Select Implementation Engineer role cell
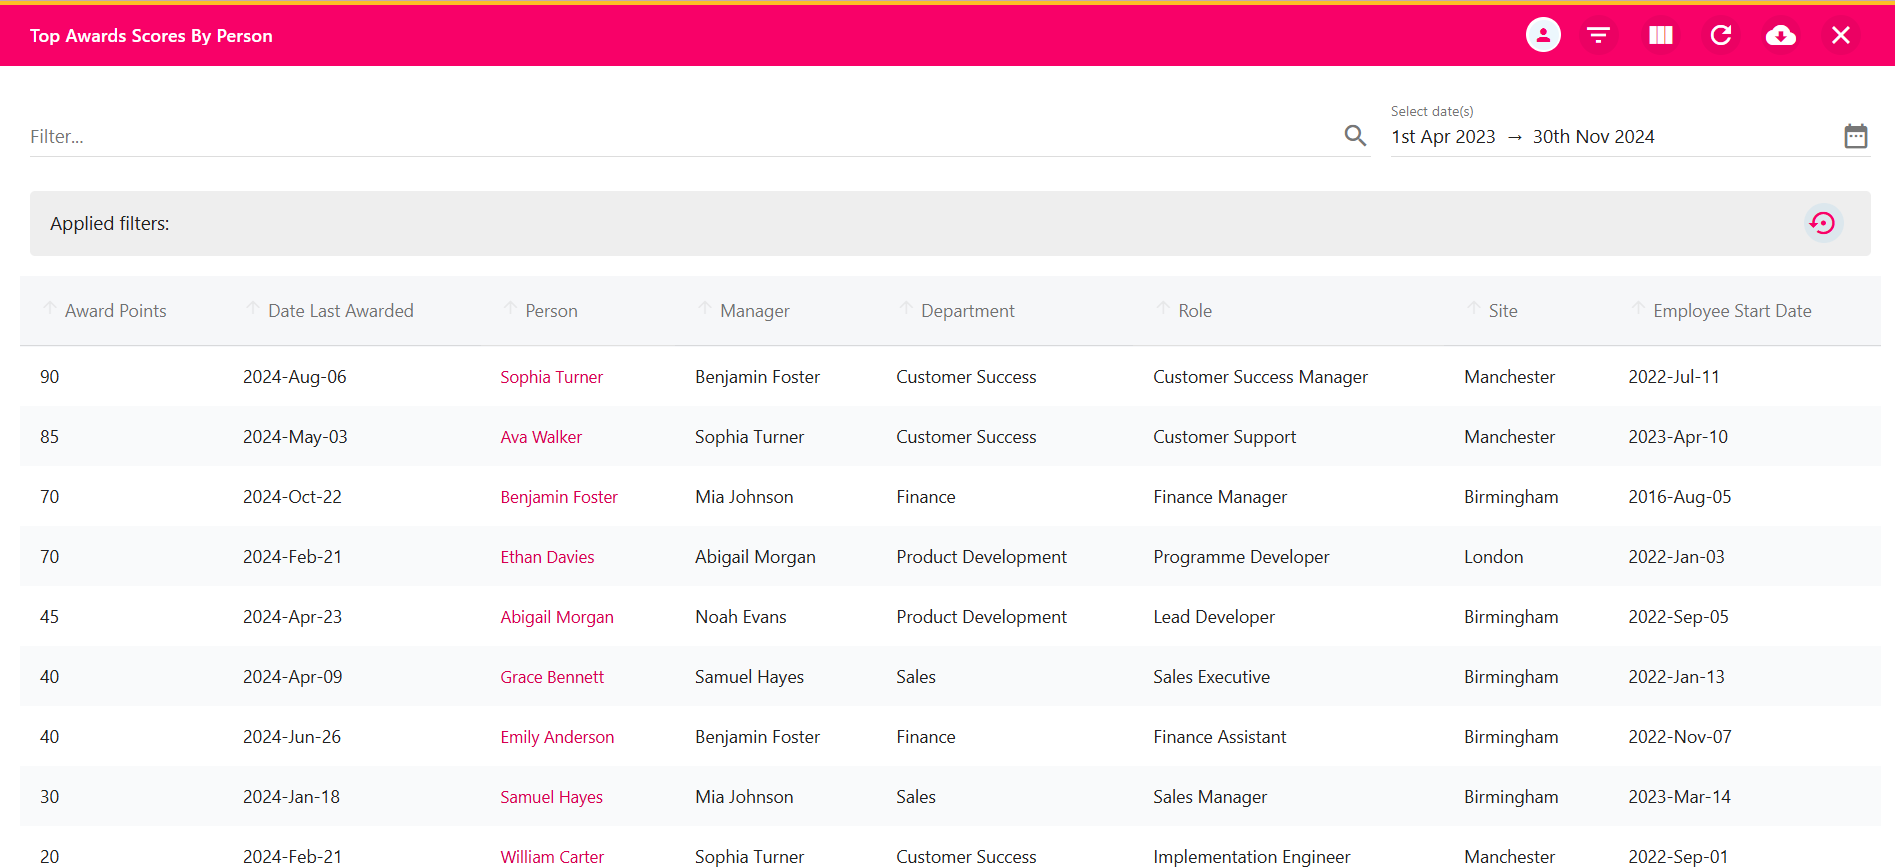Screen dimensions: 1895x868 (1251, 857)
